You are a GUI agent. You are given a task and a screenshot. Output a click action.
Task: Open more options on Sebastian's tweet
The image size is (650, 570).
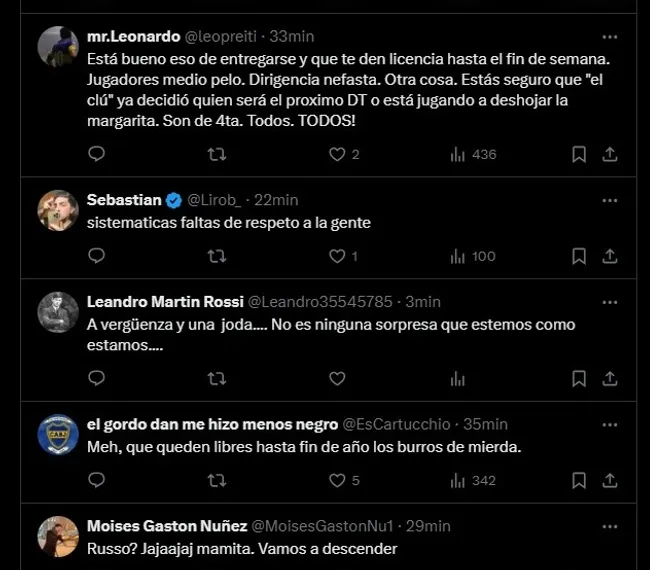tap(609, 200)
